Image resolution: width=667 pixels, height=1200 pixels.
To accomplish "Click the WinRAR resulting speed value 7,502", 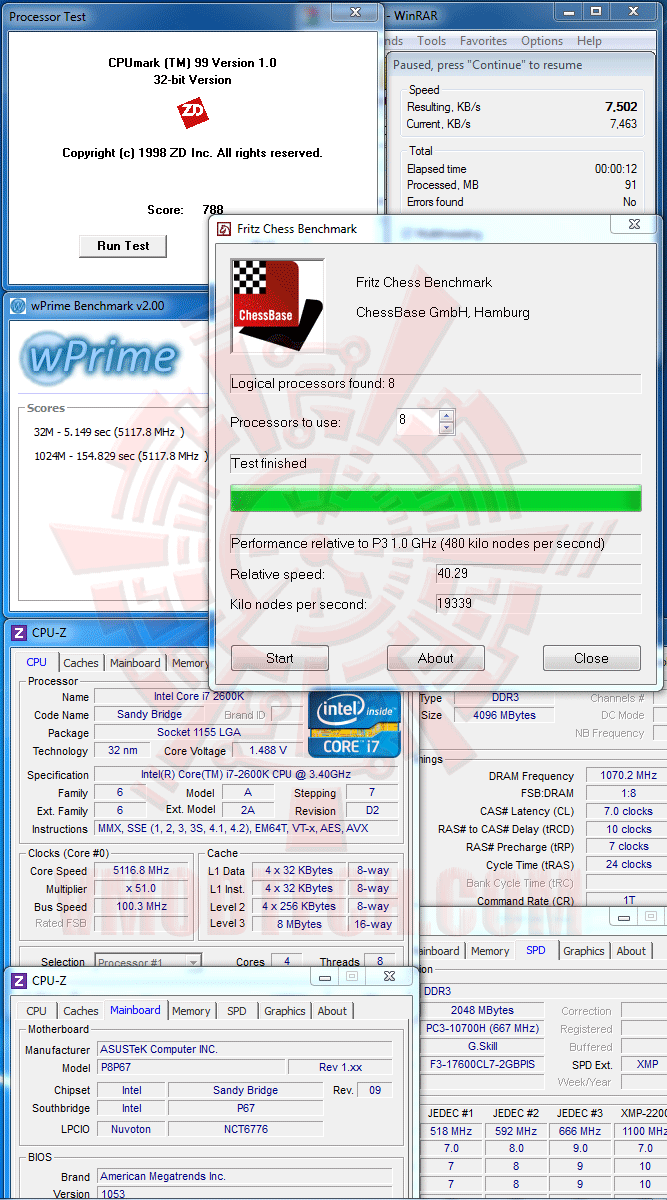I will pos(620,106).
